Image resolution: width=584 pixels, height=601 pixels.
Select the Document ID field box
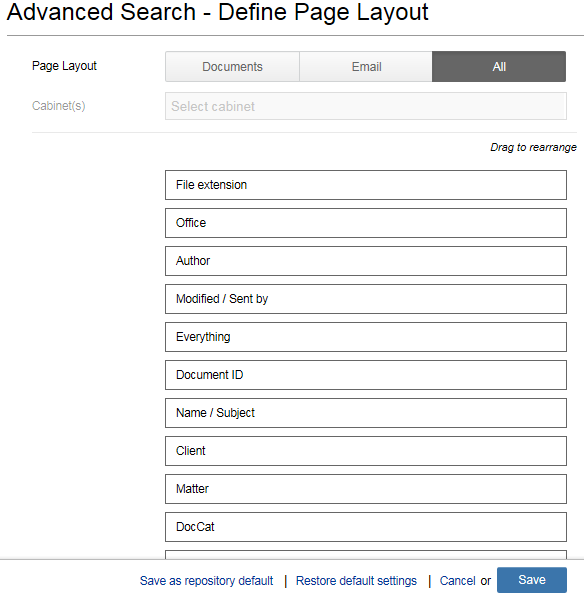coord(366,375)
